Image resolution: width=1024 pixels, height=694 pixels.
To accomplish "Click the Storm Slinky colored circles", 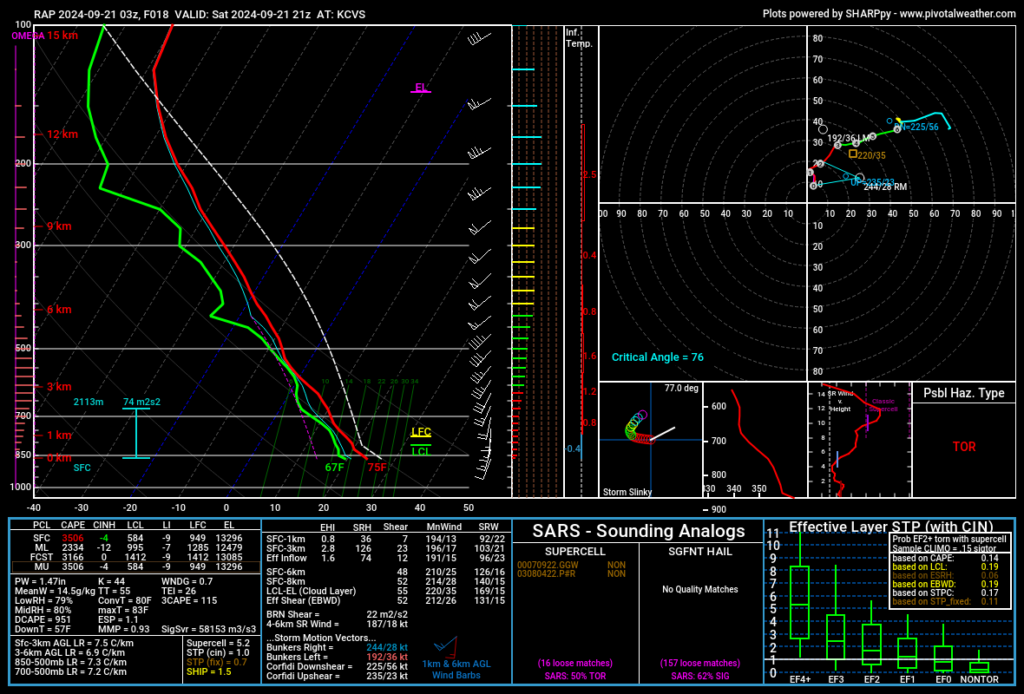I will coord(636,429).
